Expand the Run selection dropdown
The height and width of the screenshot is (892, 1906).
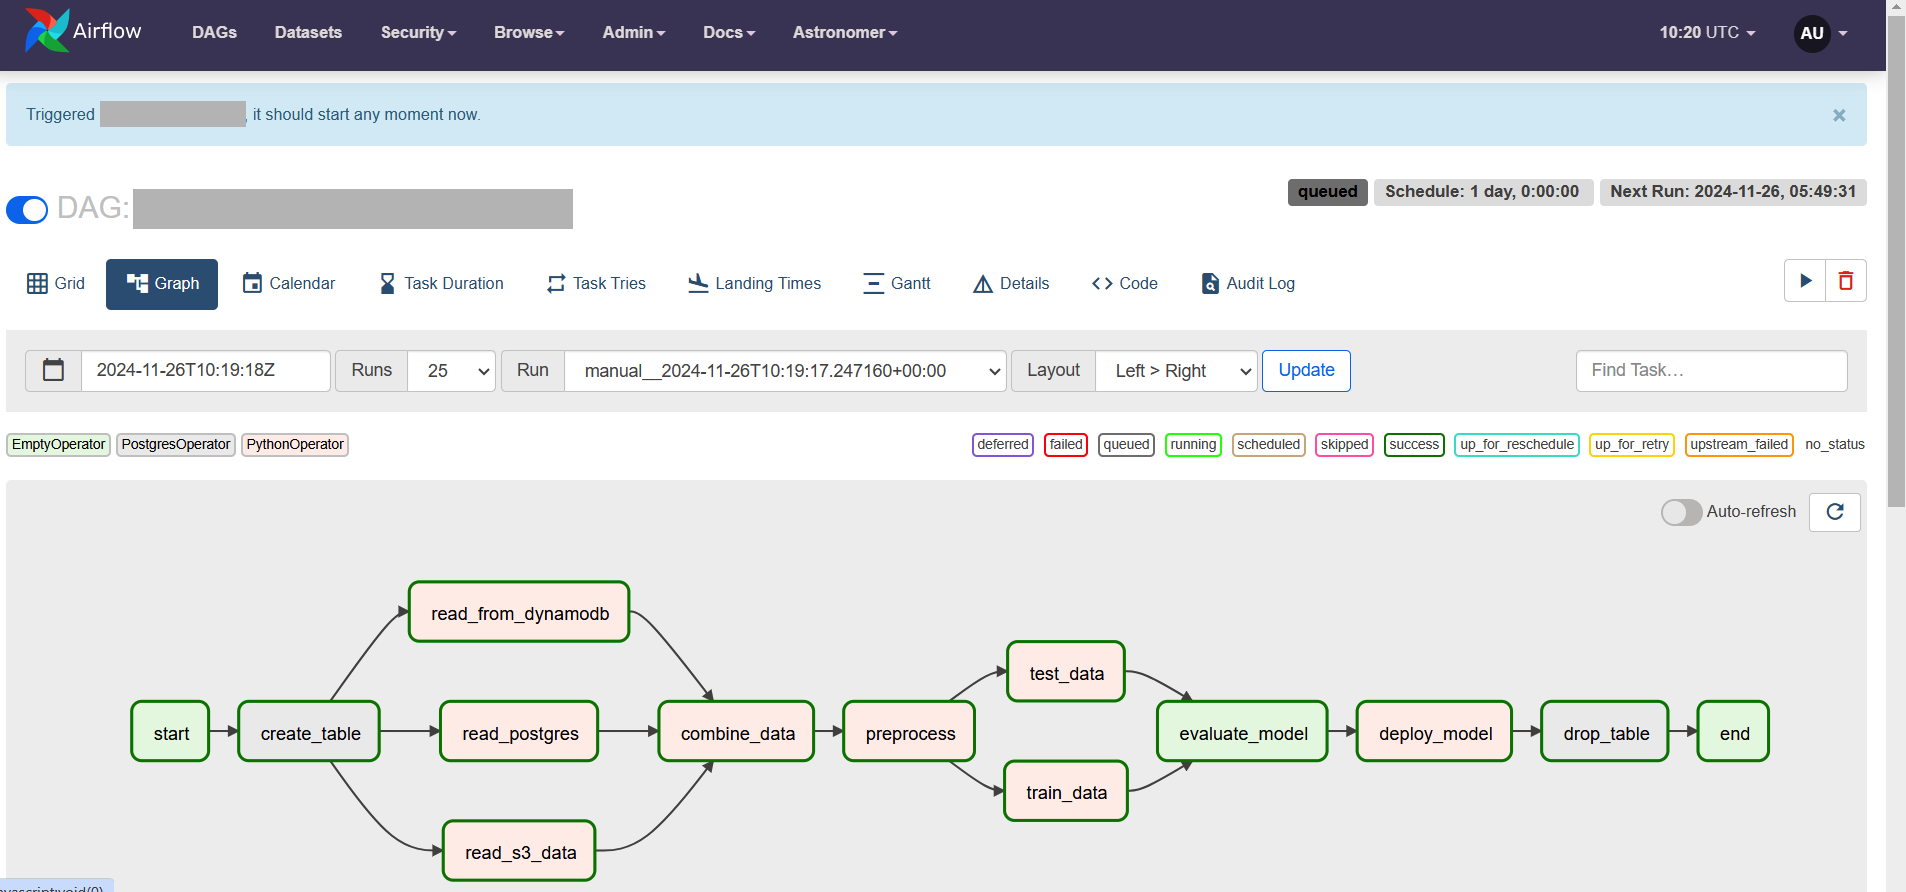785,371
